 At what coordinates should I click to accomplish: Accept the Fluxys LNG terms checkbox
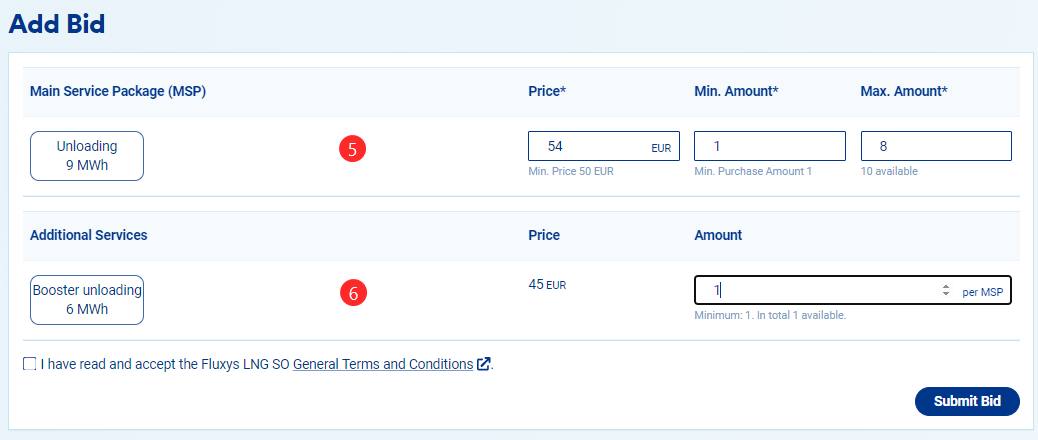[29, 365]
